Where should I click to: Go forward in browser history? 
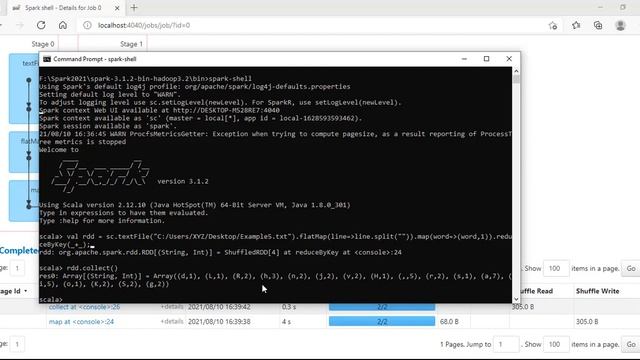(20, 25)
